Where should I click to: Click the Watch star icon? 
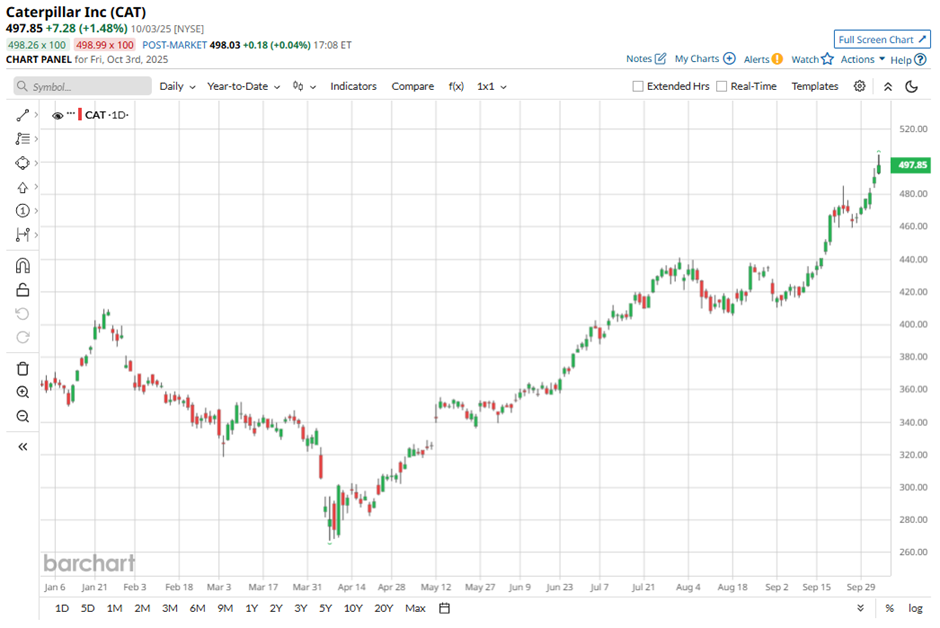tap(827, 59)
